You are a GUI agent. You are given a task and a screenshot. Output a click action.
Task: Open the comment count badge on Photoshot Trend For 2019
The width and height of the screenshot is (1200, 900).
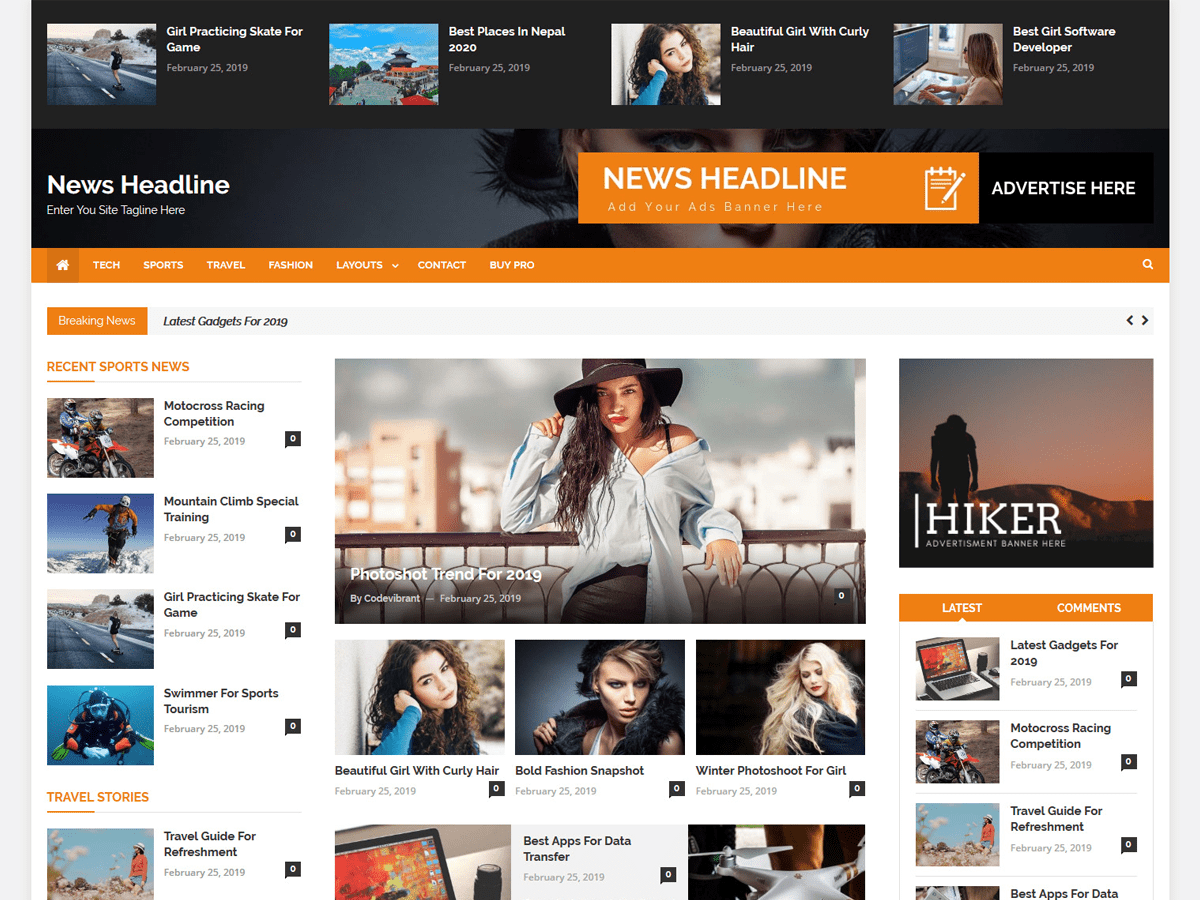click(841, 595)
